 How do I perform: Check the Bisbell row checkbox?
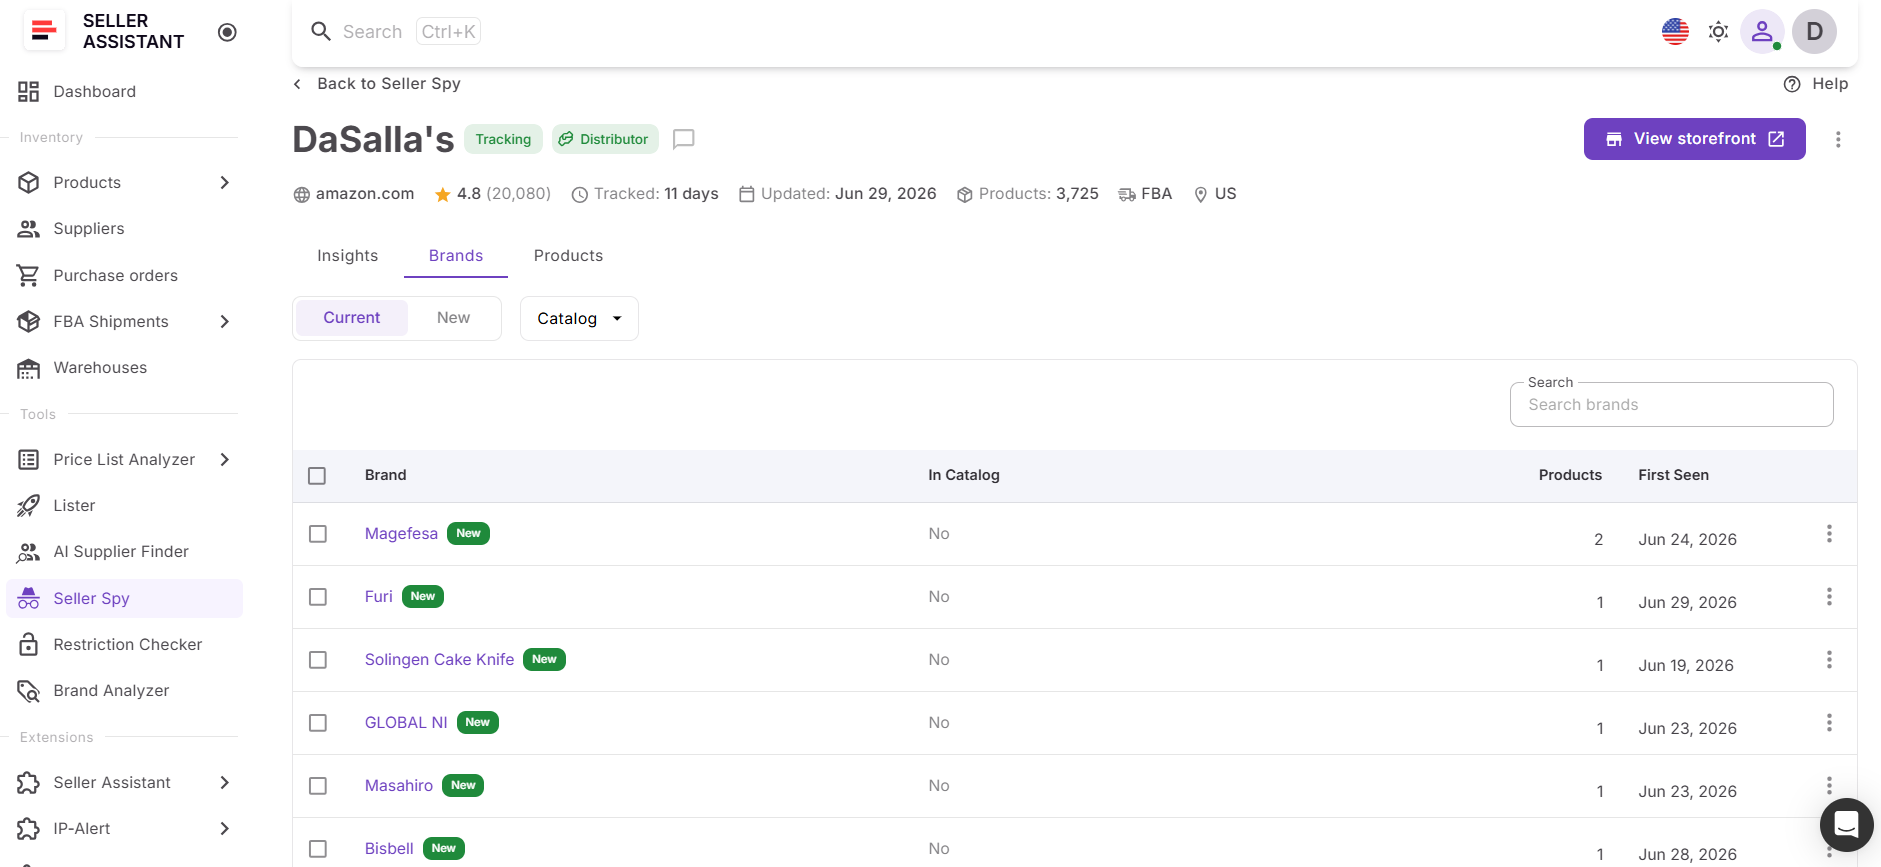[x=318, y=849]
